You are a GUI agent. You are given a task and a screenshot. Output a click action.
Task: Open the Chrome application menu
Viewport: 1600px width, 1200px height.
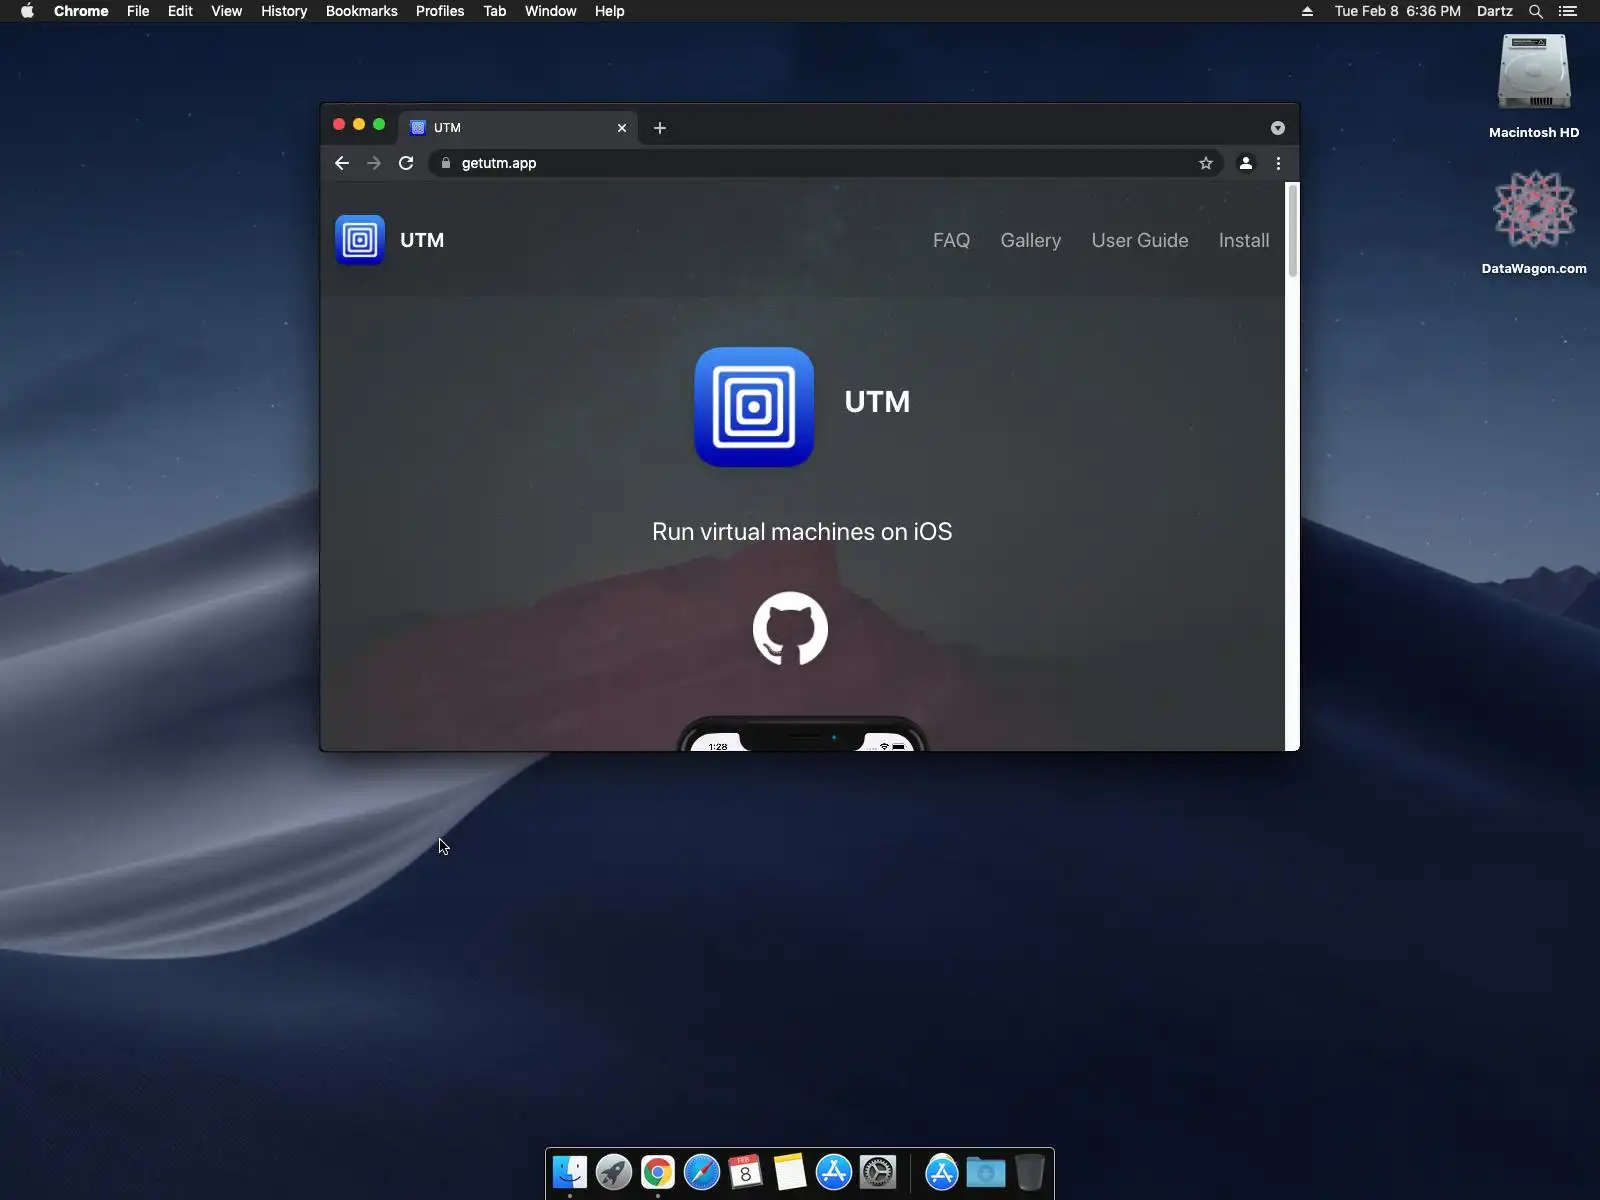coord(81,11)
